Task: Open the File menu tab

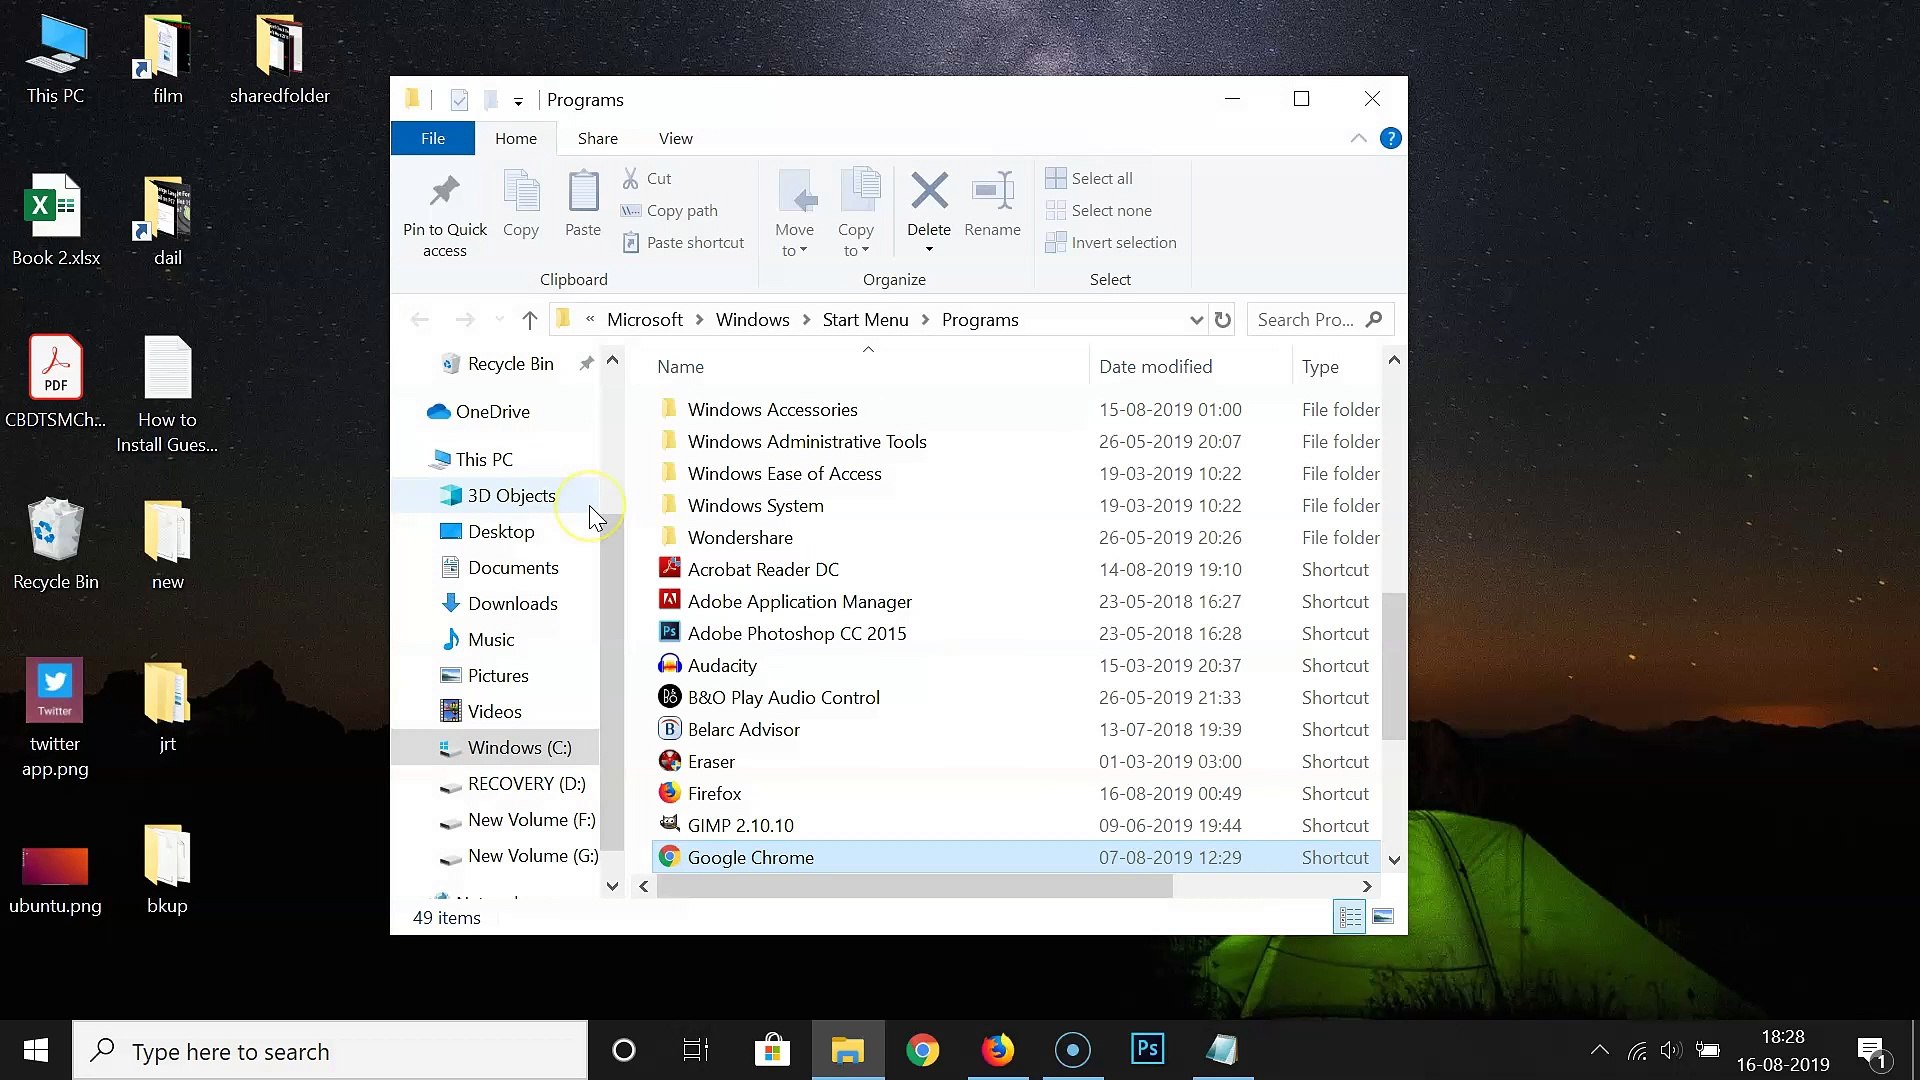Action: pos(433,138)
